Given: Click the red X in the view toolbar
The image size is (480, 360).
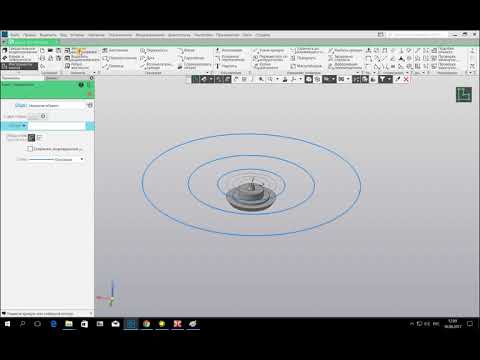Looking at the screenshot, I should (x=406, y=79).
